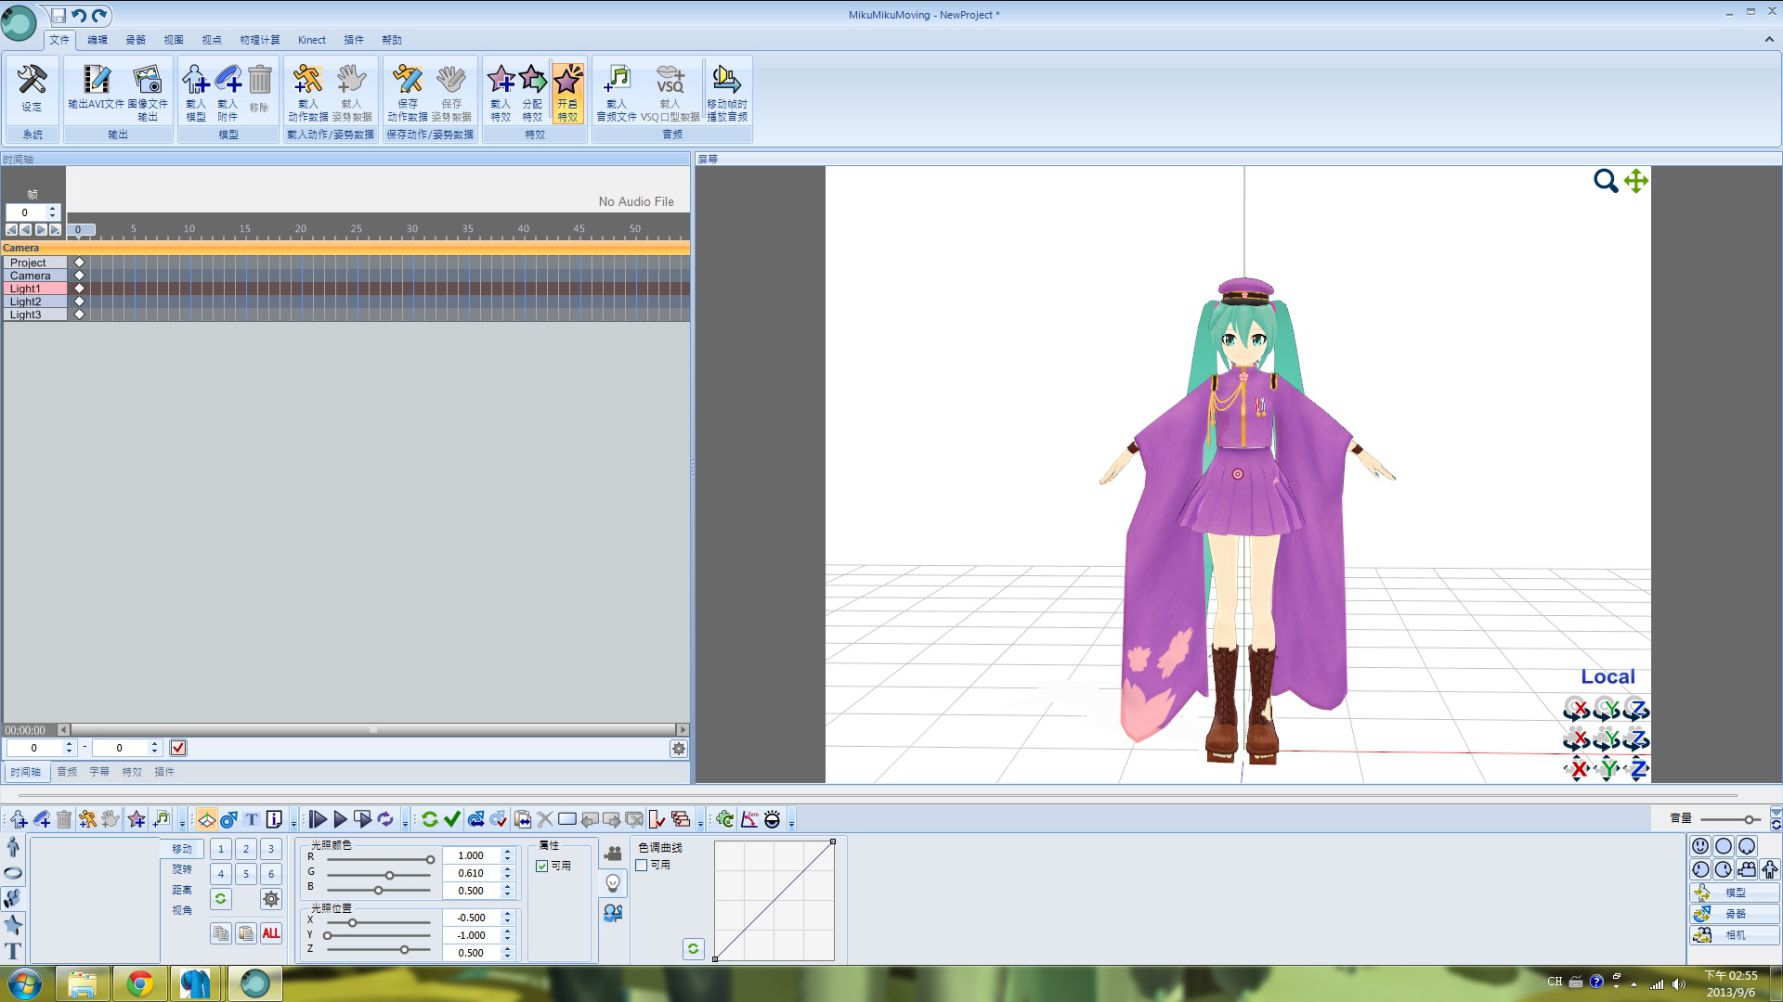Click the red X rotate-axis icon, top row
This screenshot has width=1783, height=1002.
pos(1577,709)
